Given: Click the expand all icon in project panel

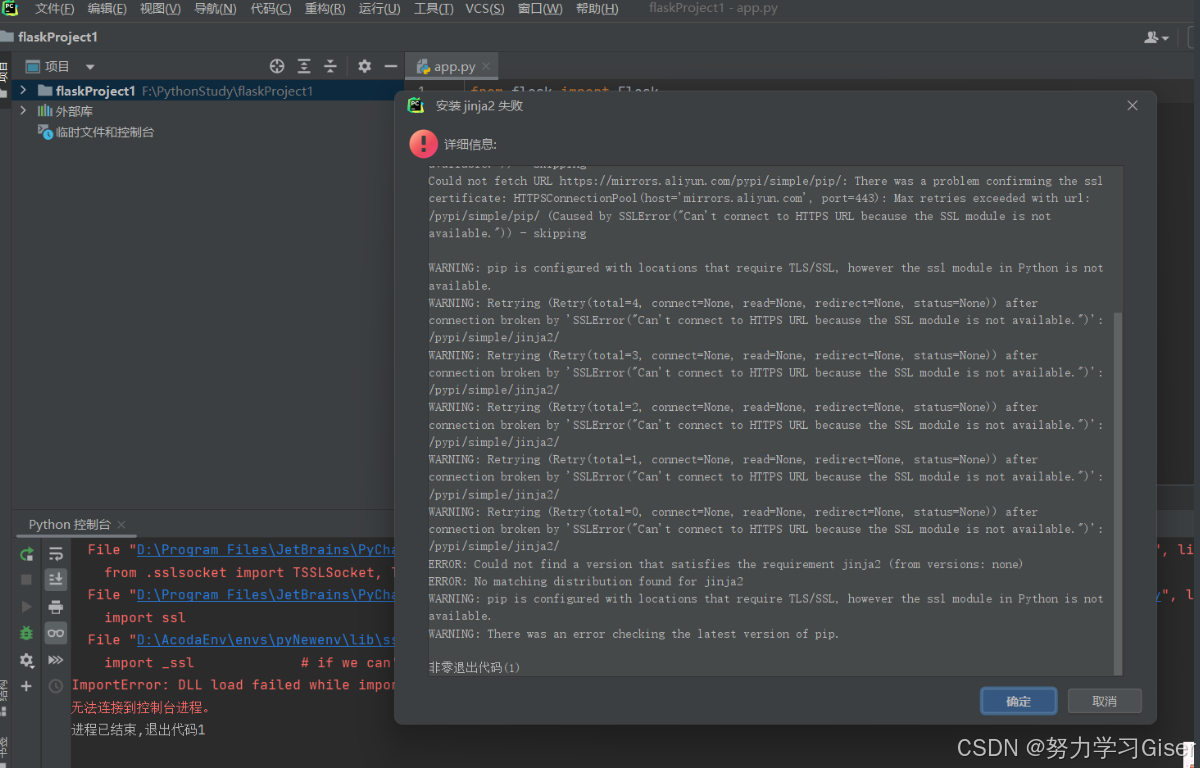Looking at the screenshot, I should (304, 66).
